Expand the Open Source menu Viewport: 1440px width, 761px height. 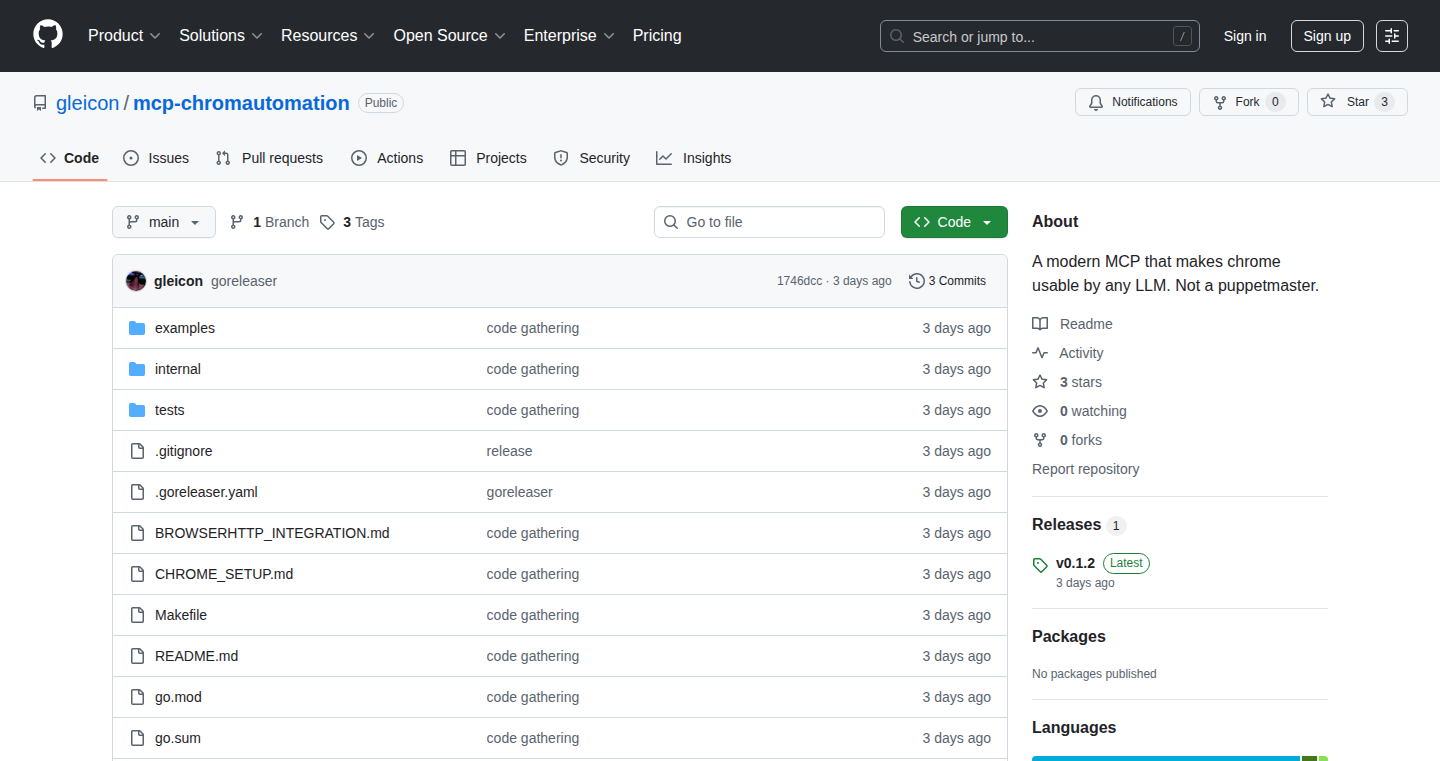pyautogui.click(x=449, y=36)
